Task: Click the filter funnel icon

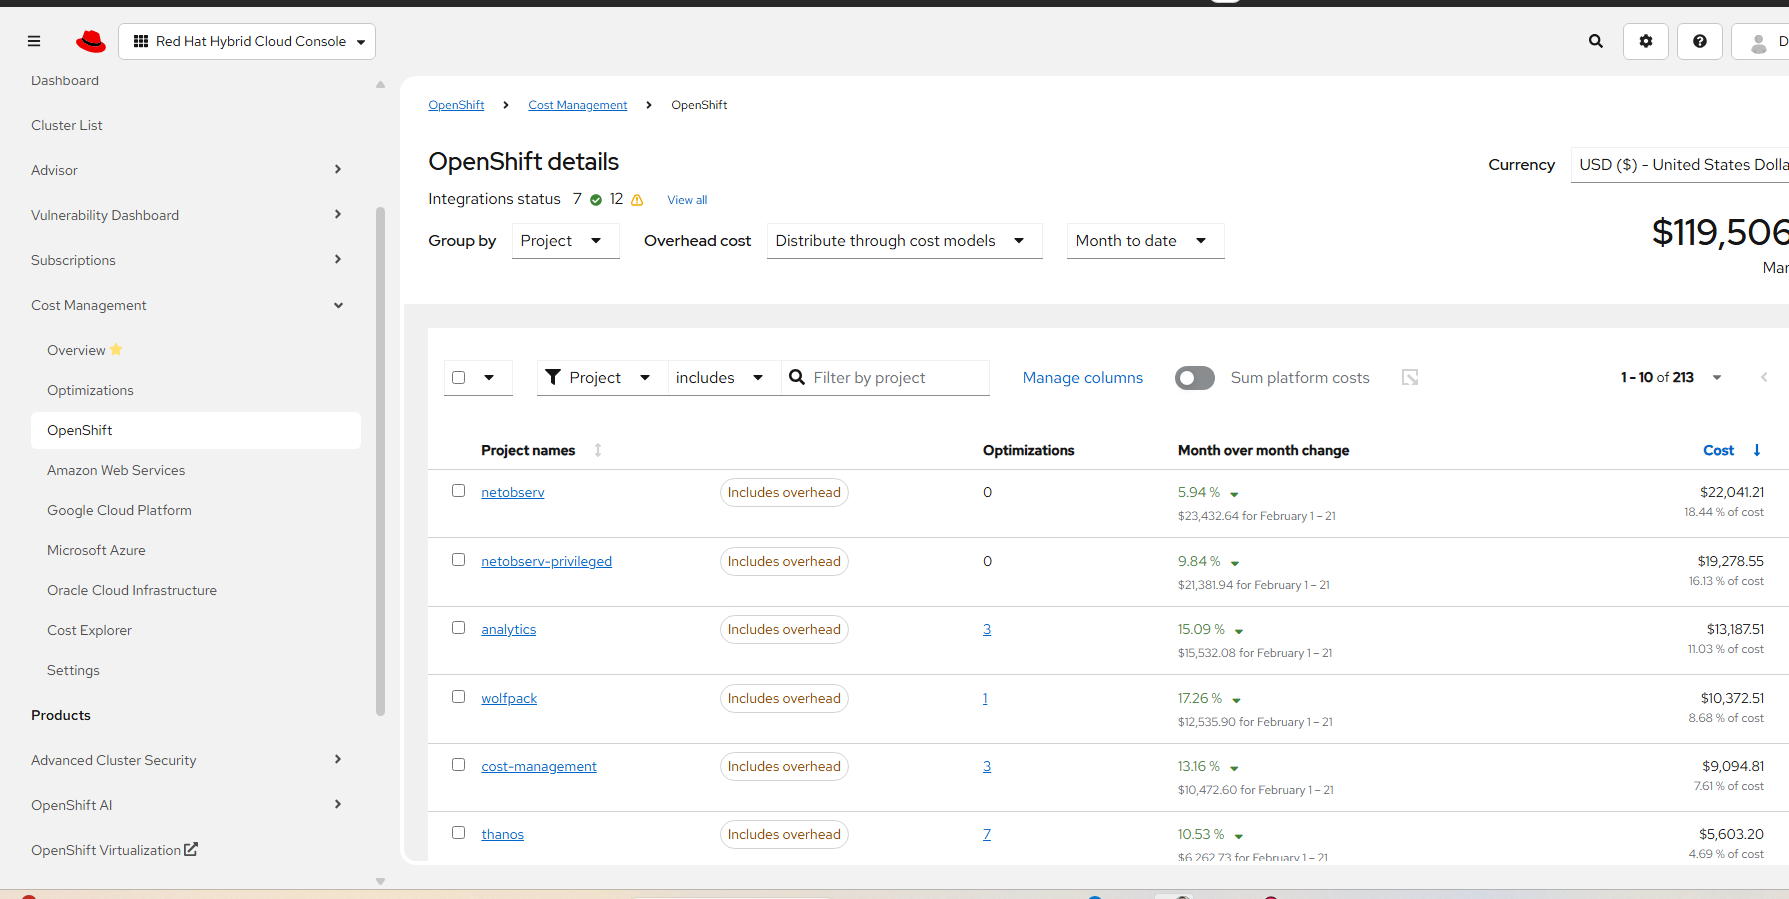Action: point(553,377)
